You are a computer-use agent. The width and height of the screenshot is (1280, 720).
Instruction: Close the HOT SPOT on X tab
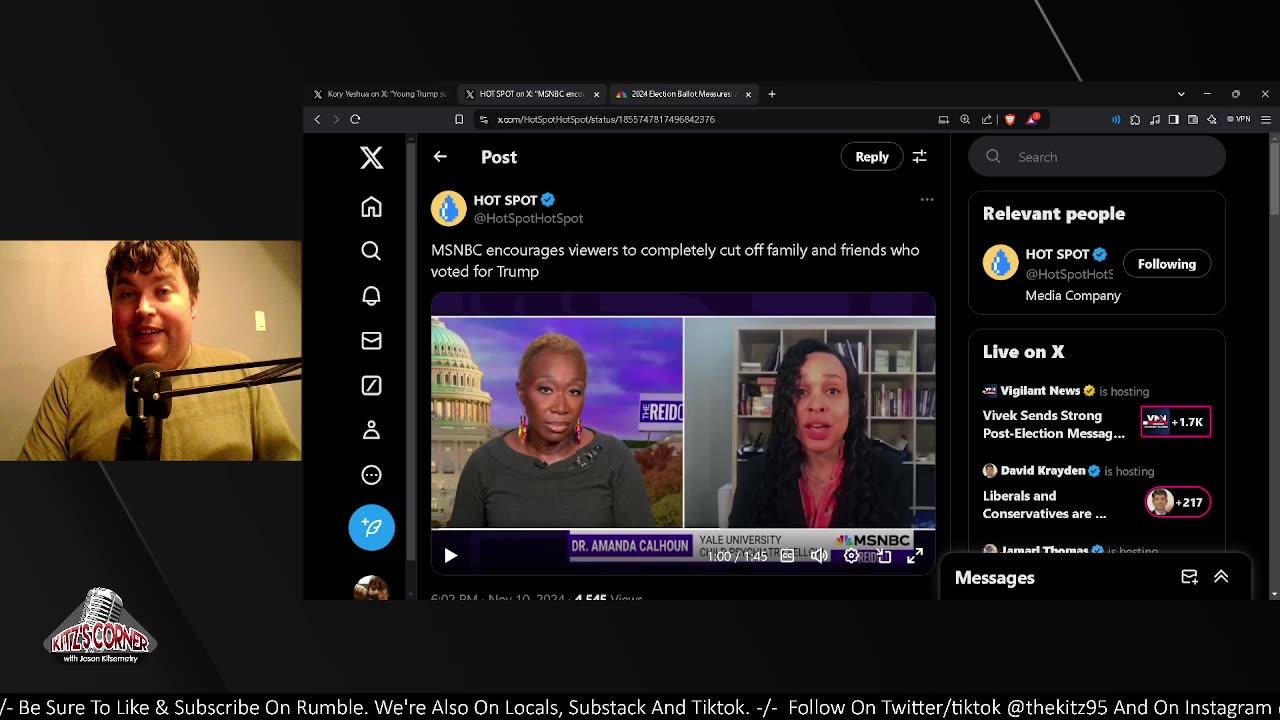point(597,94)
